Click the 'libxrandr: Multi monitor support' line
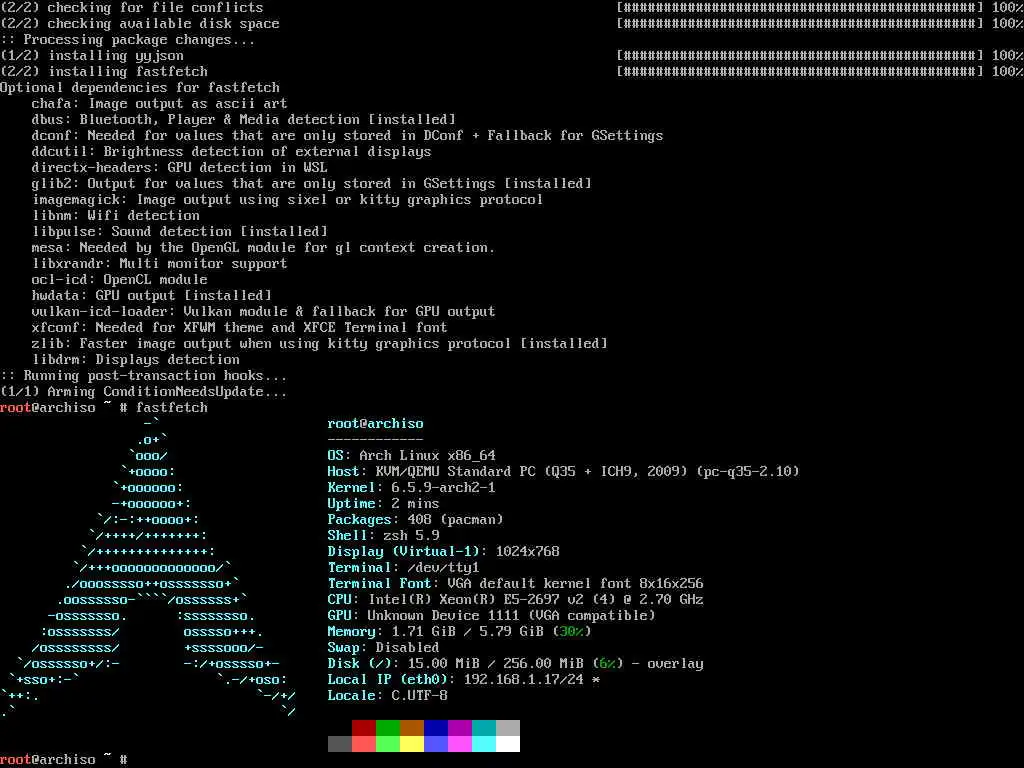 tap(159, 263)
